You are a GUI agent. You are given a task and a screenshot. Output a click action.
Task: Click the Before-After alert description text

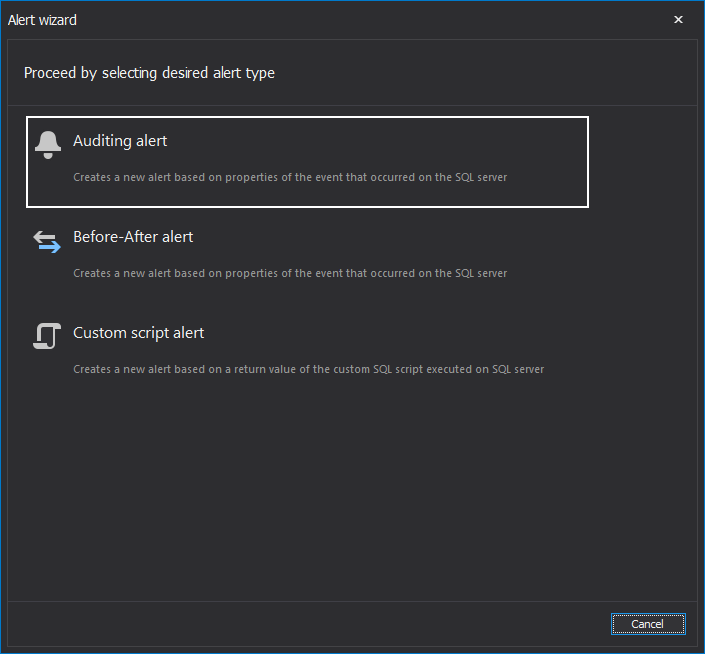(x=290, y=273)
